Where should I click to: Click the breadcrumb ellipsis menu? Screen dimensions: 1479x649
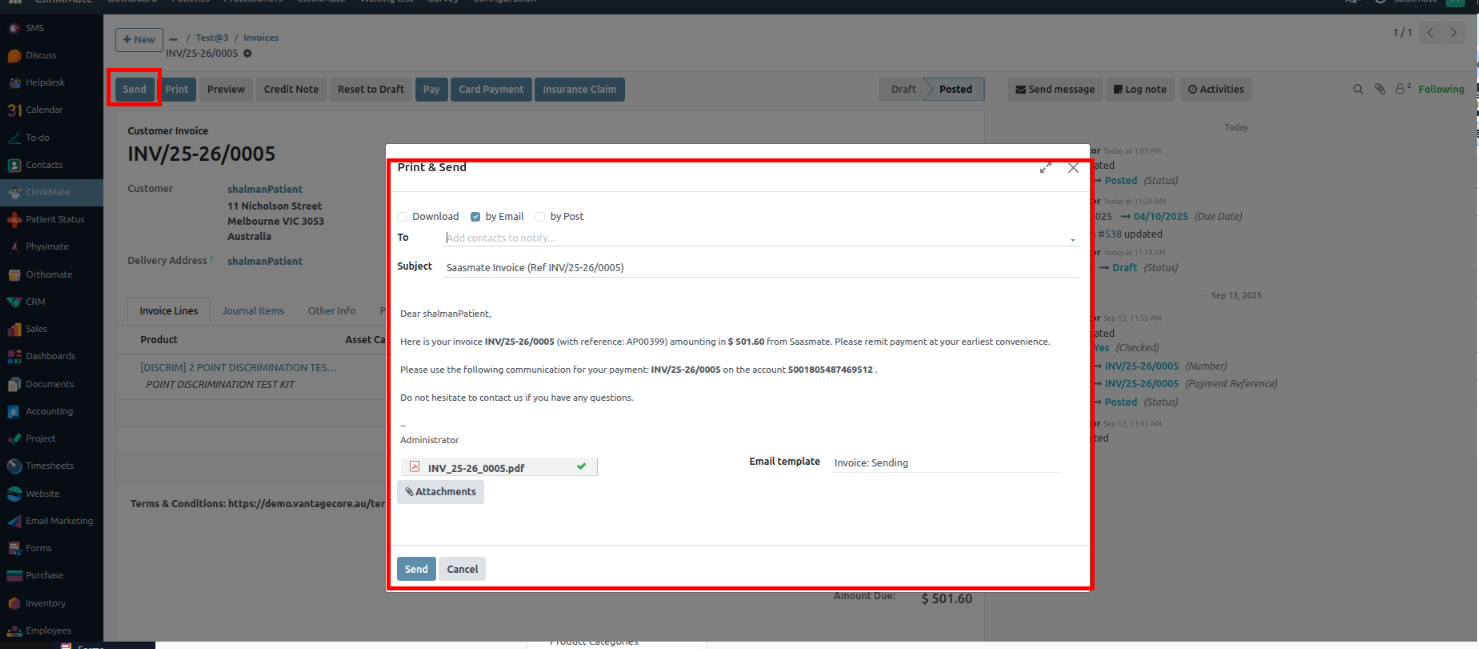tap(173, 38)
